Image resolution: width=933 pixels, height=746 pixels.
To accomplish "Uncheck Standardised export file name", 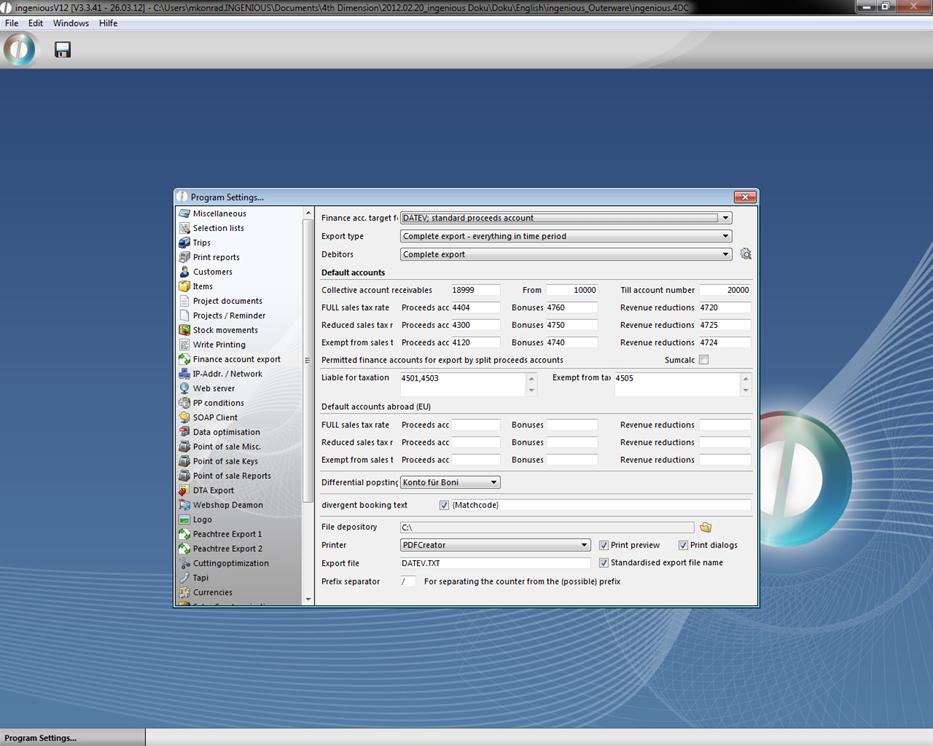I will click(x=604, y=563).
